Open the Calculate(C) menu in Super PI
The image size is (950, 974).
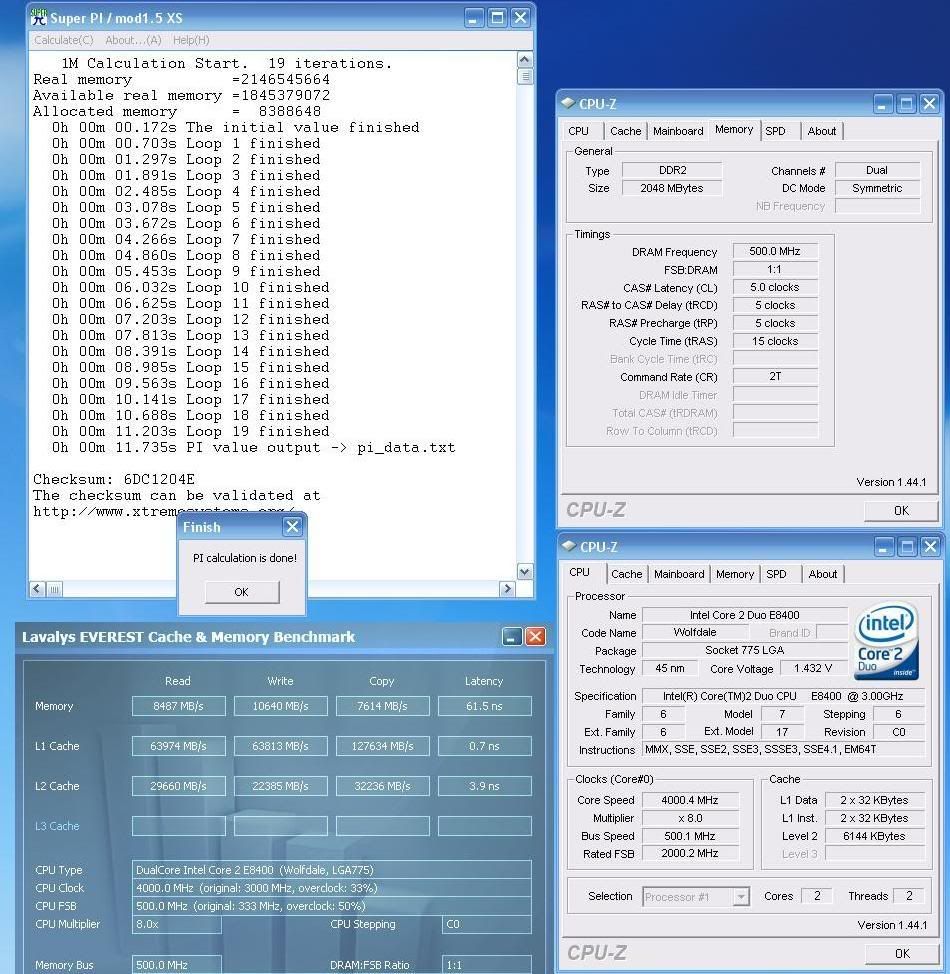pyautogui.click(x=64, y=40)
